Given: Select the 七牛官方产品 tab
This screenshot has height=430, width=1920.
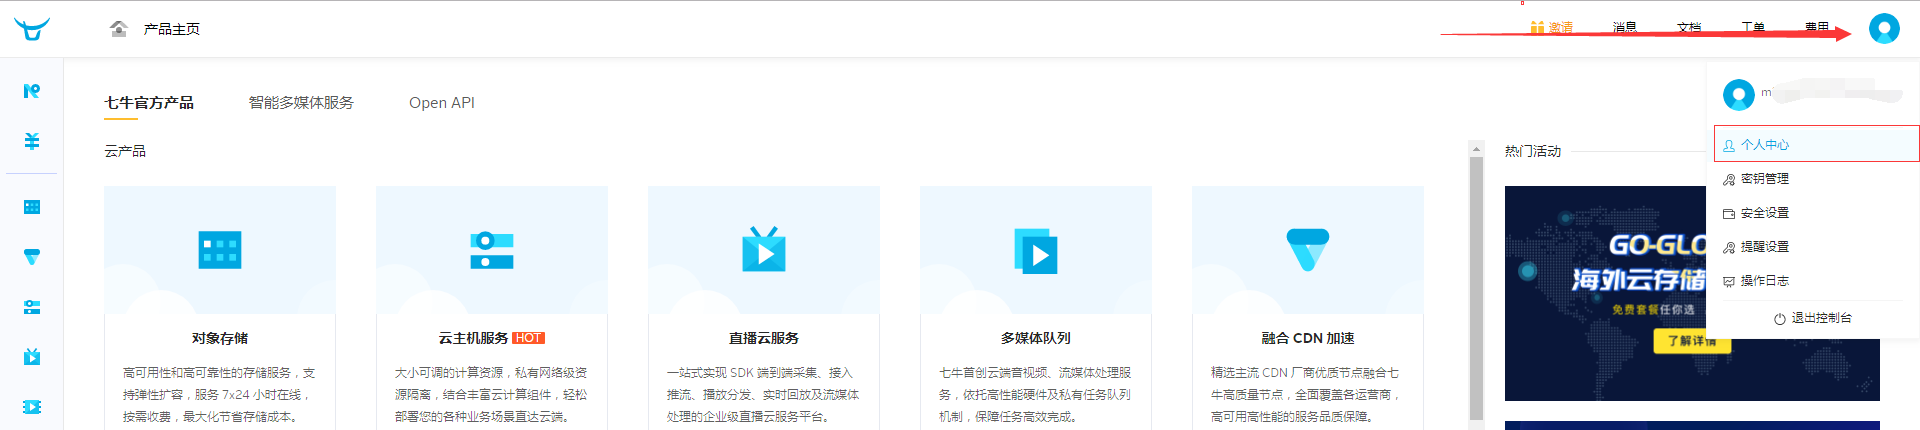Looking at the screenshot, I should click(x=149, y=102).
